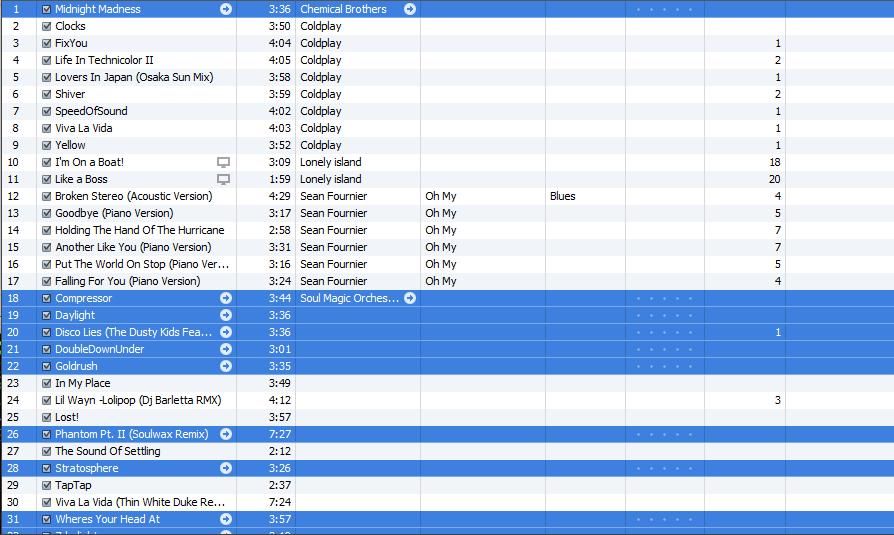Viewport: 894px width, 535px height.
Task: Toggle the I'm On a Boat! checkbox
Action: [x=47, y=163]
